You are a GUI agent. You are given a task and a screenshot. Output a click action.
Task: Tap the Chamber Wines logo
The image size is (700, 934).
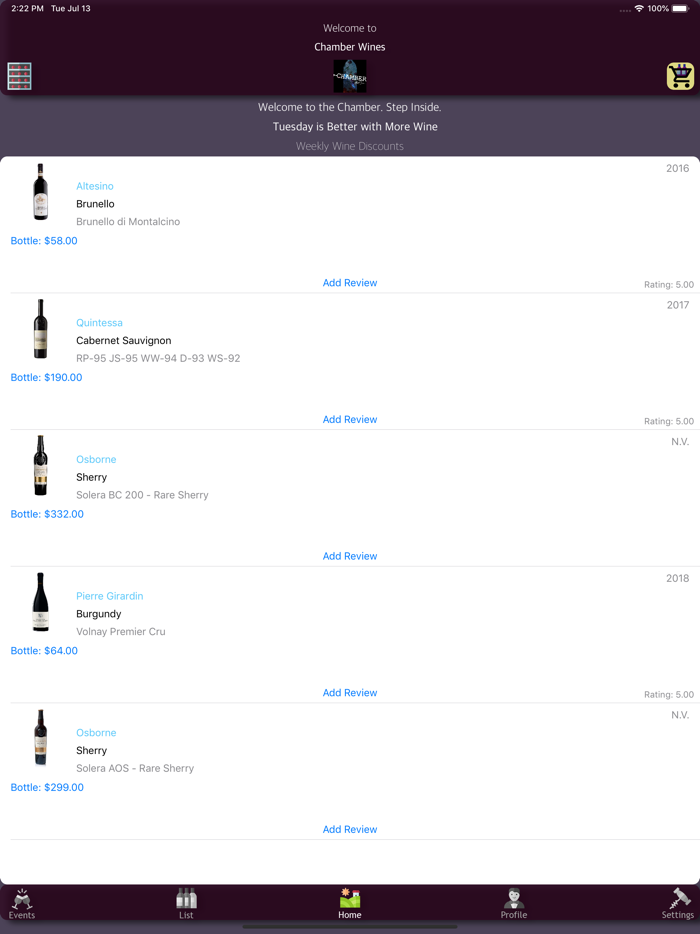click(x=349, y=75)
